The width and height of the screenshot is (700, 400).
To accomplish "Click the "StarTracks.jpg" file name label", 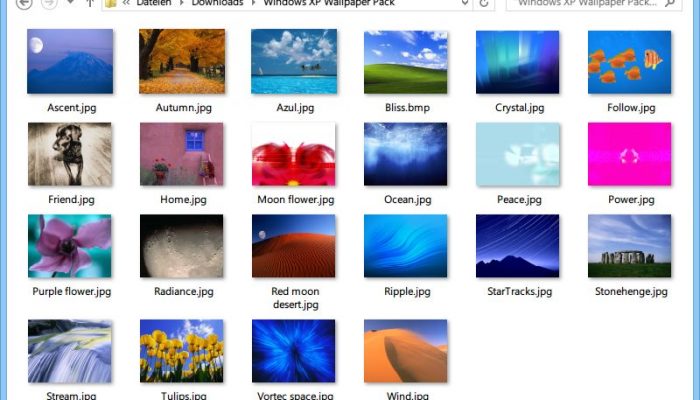I will [x=520, y=292].
